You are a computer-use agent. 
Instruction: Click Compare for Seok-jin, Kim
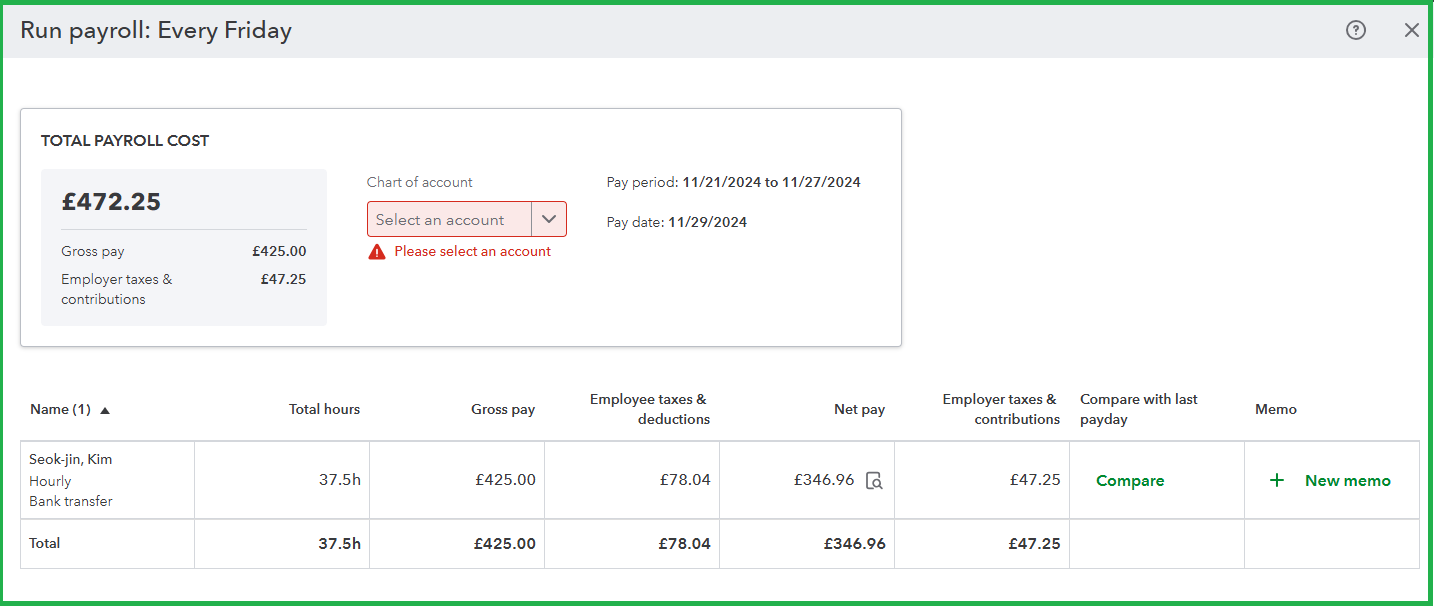point(1130,480)
